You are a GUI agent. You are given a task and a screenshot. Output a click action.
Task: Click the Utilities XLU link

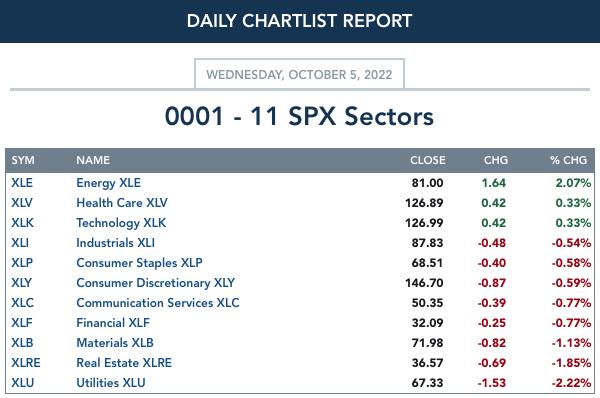111,382
